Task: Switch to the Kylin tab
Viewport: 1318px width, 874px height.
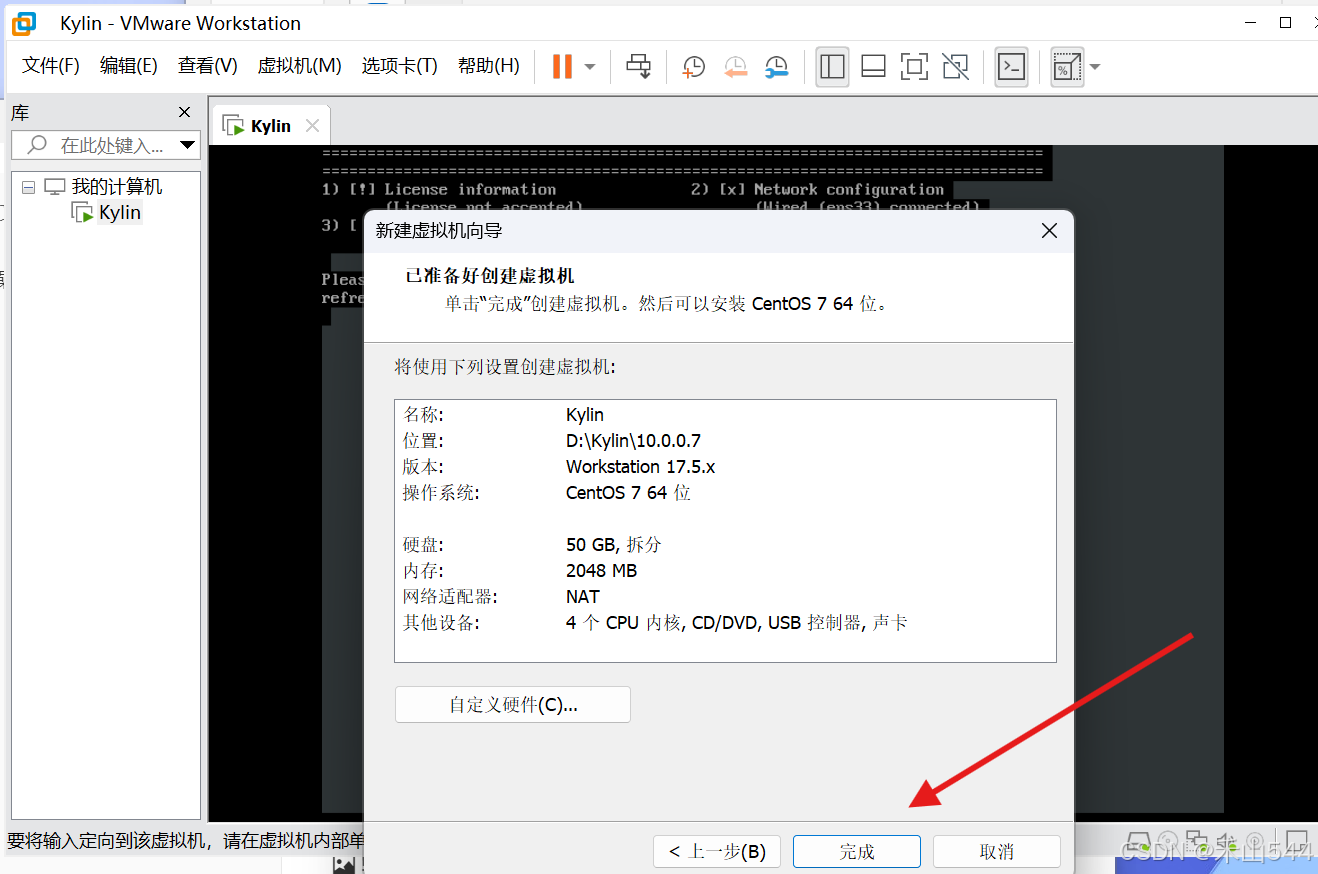Action: [x=270, y=126]
